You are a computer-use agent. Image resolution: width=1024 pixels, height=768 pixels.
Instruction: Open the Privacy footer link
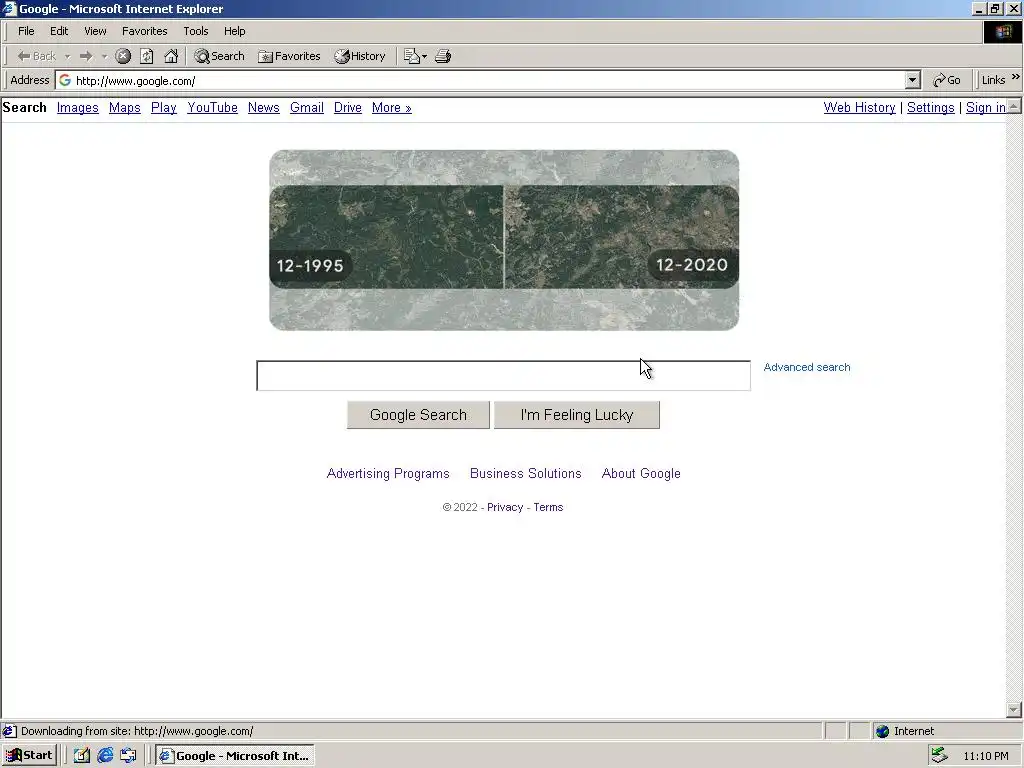click(x=505, y=507)
